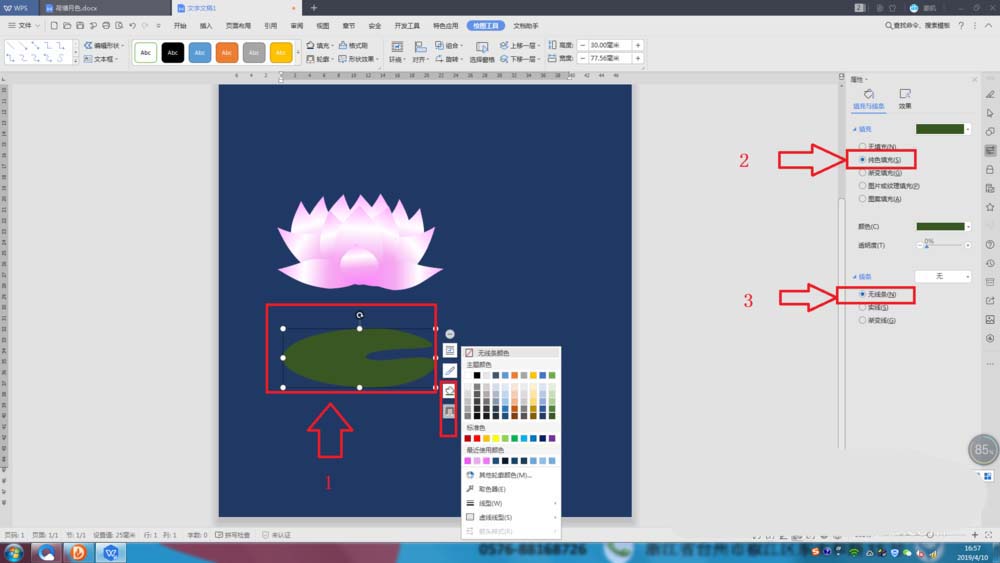
Task: Collapse the 填充 section triangle
Action: point(855,129)
